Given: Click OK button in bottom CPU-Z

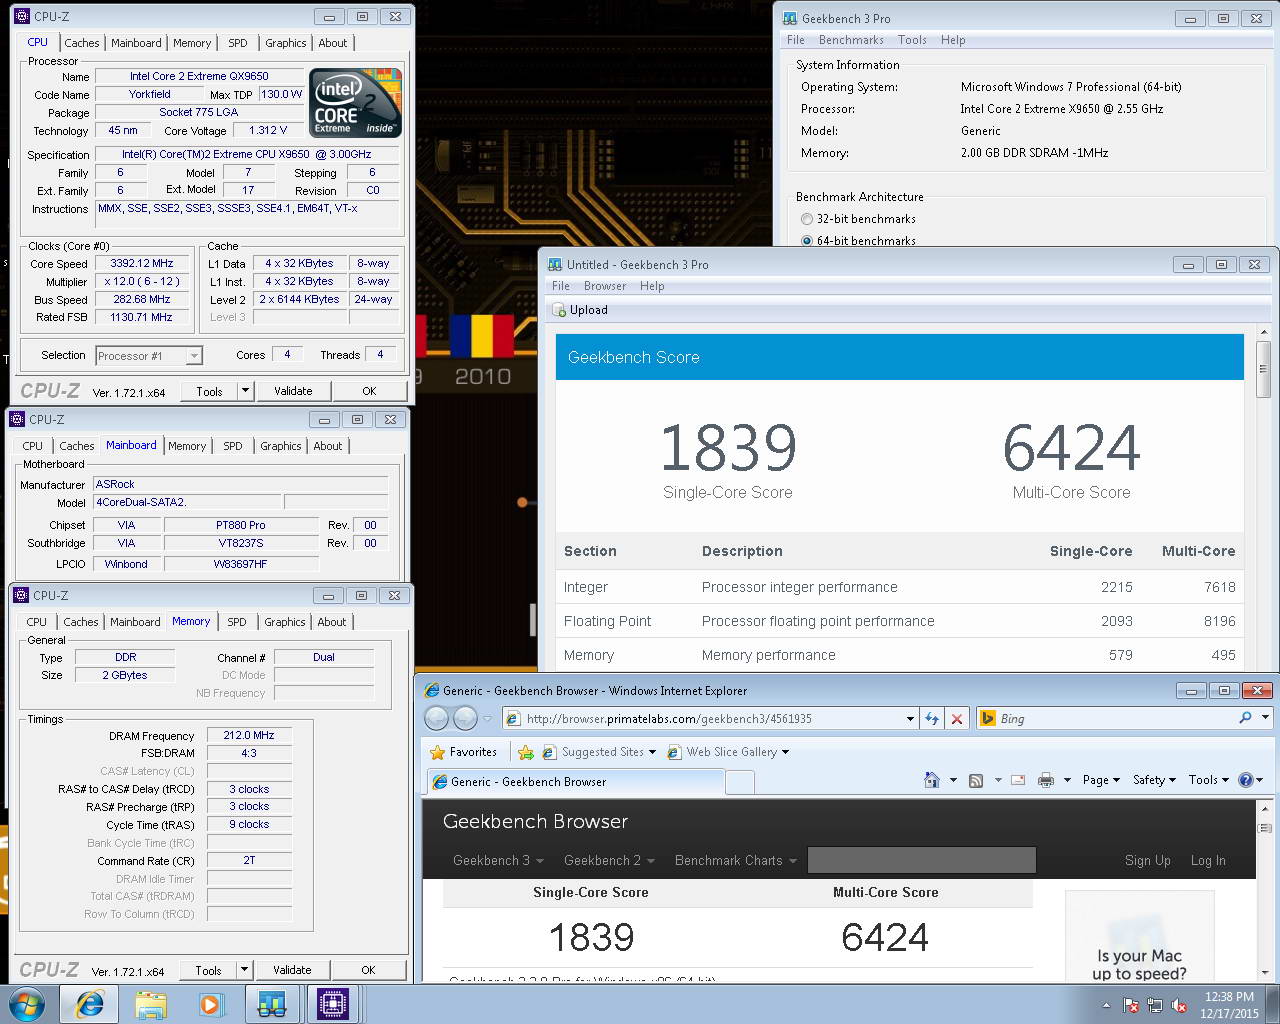Looking at the screenshot, I should tap(368, 970).
